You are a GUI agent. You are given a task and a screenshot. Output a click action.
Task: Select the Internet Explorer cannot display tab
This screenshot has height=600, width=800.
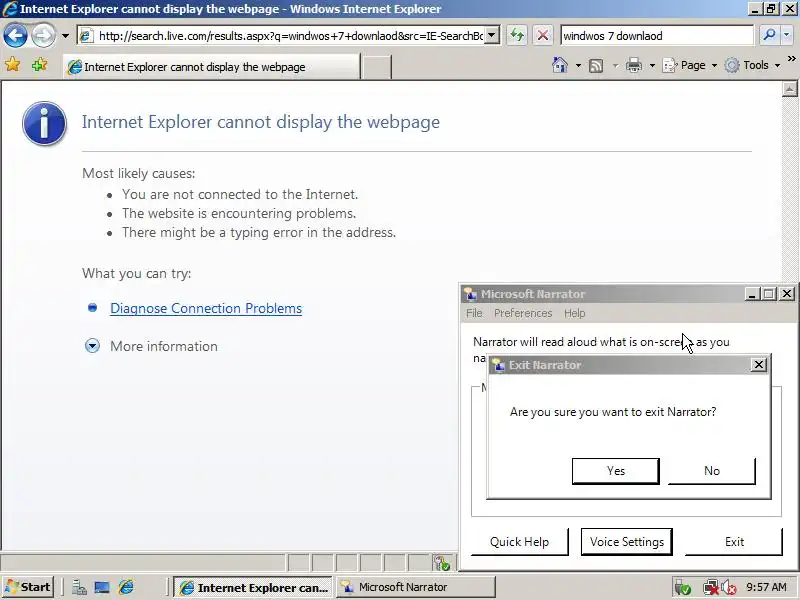(212, 67)
